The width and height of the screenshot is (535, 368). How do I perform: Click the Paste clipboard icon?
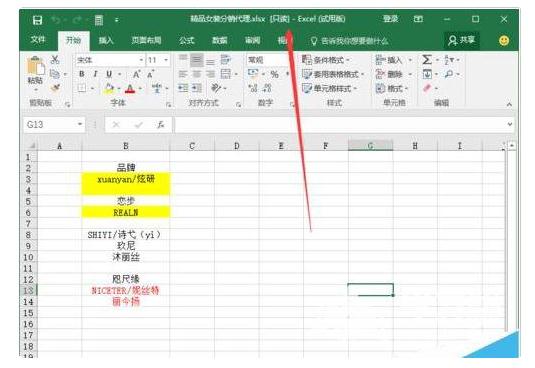(35, 66)
